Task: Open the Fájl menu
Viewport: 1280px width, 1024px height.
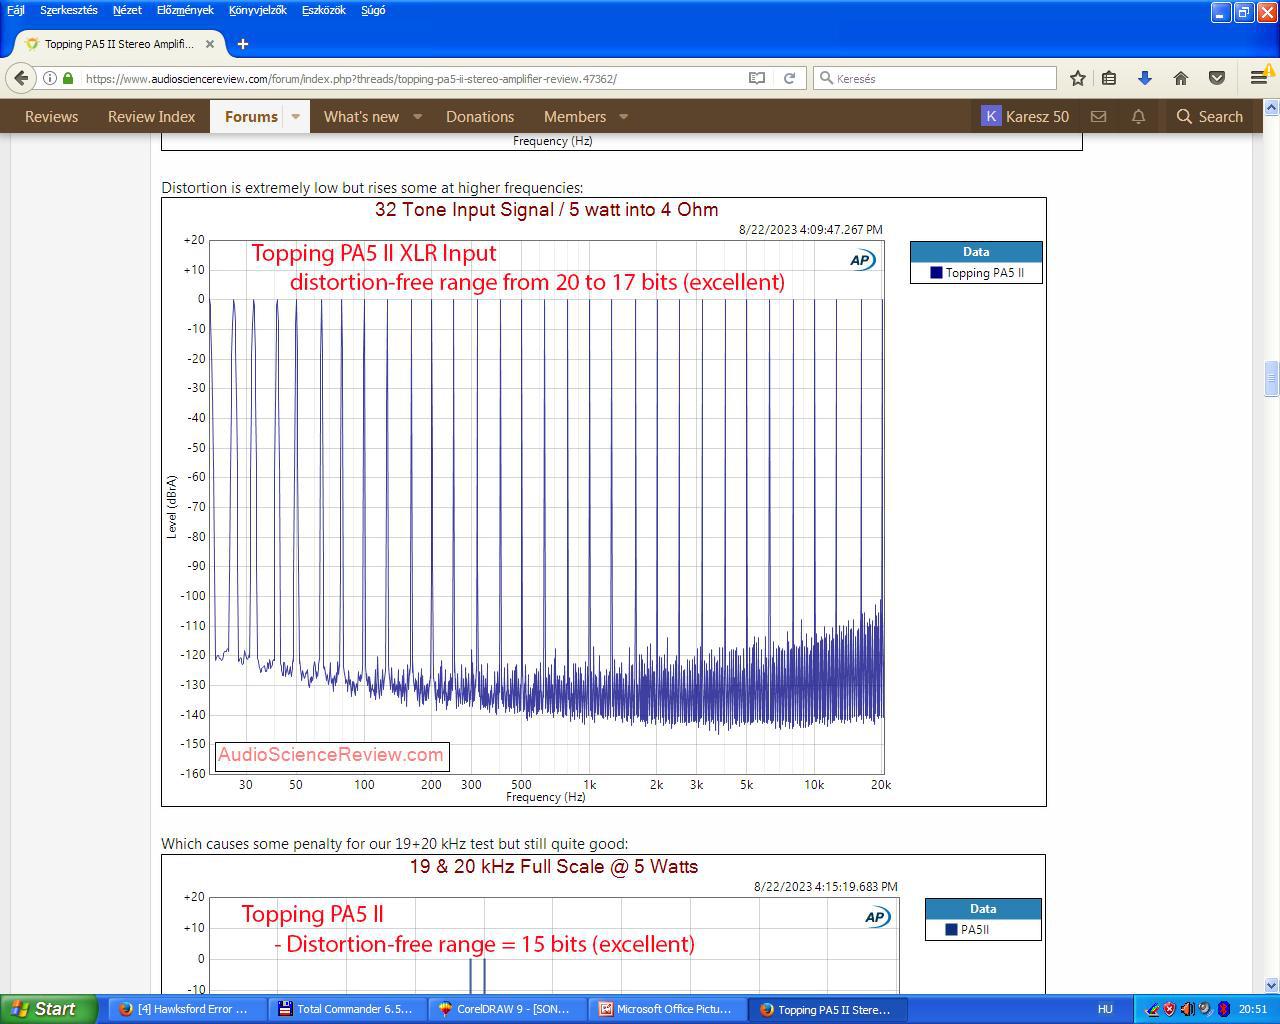Action: [x=16, y=10]
